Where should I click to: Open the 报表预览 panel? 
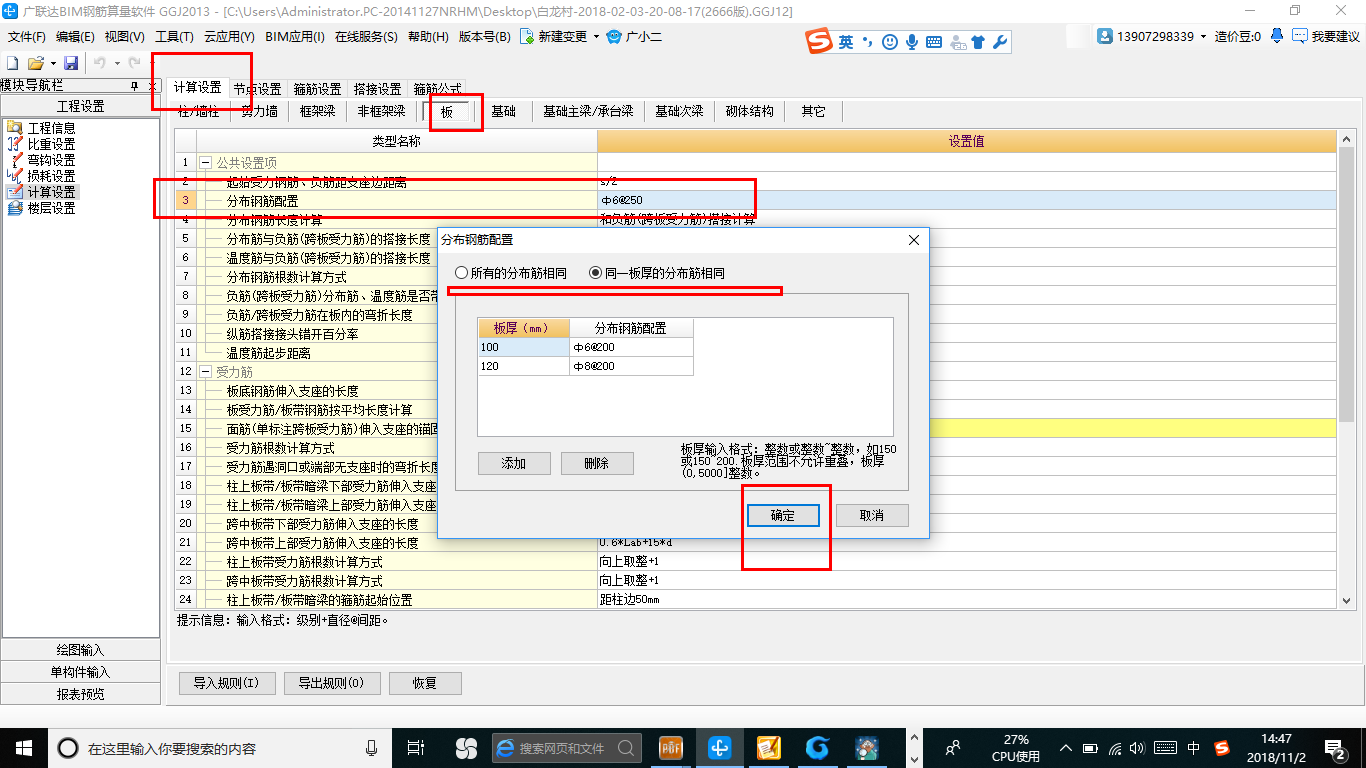pos(81,694)
